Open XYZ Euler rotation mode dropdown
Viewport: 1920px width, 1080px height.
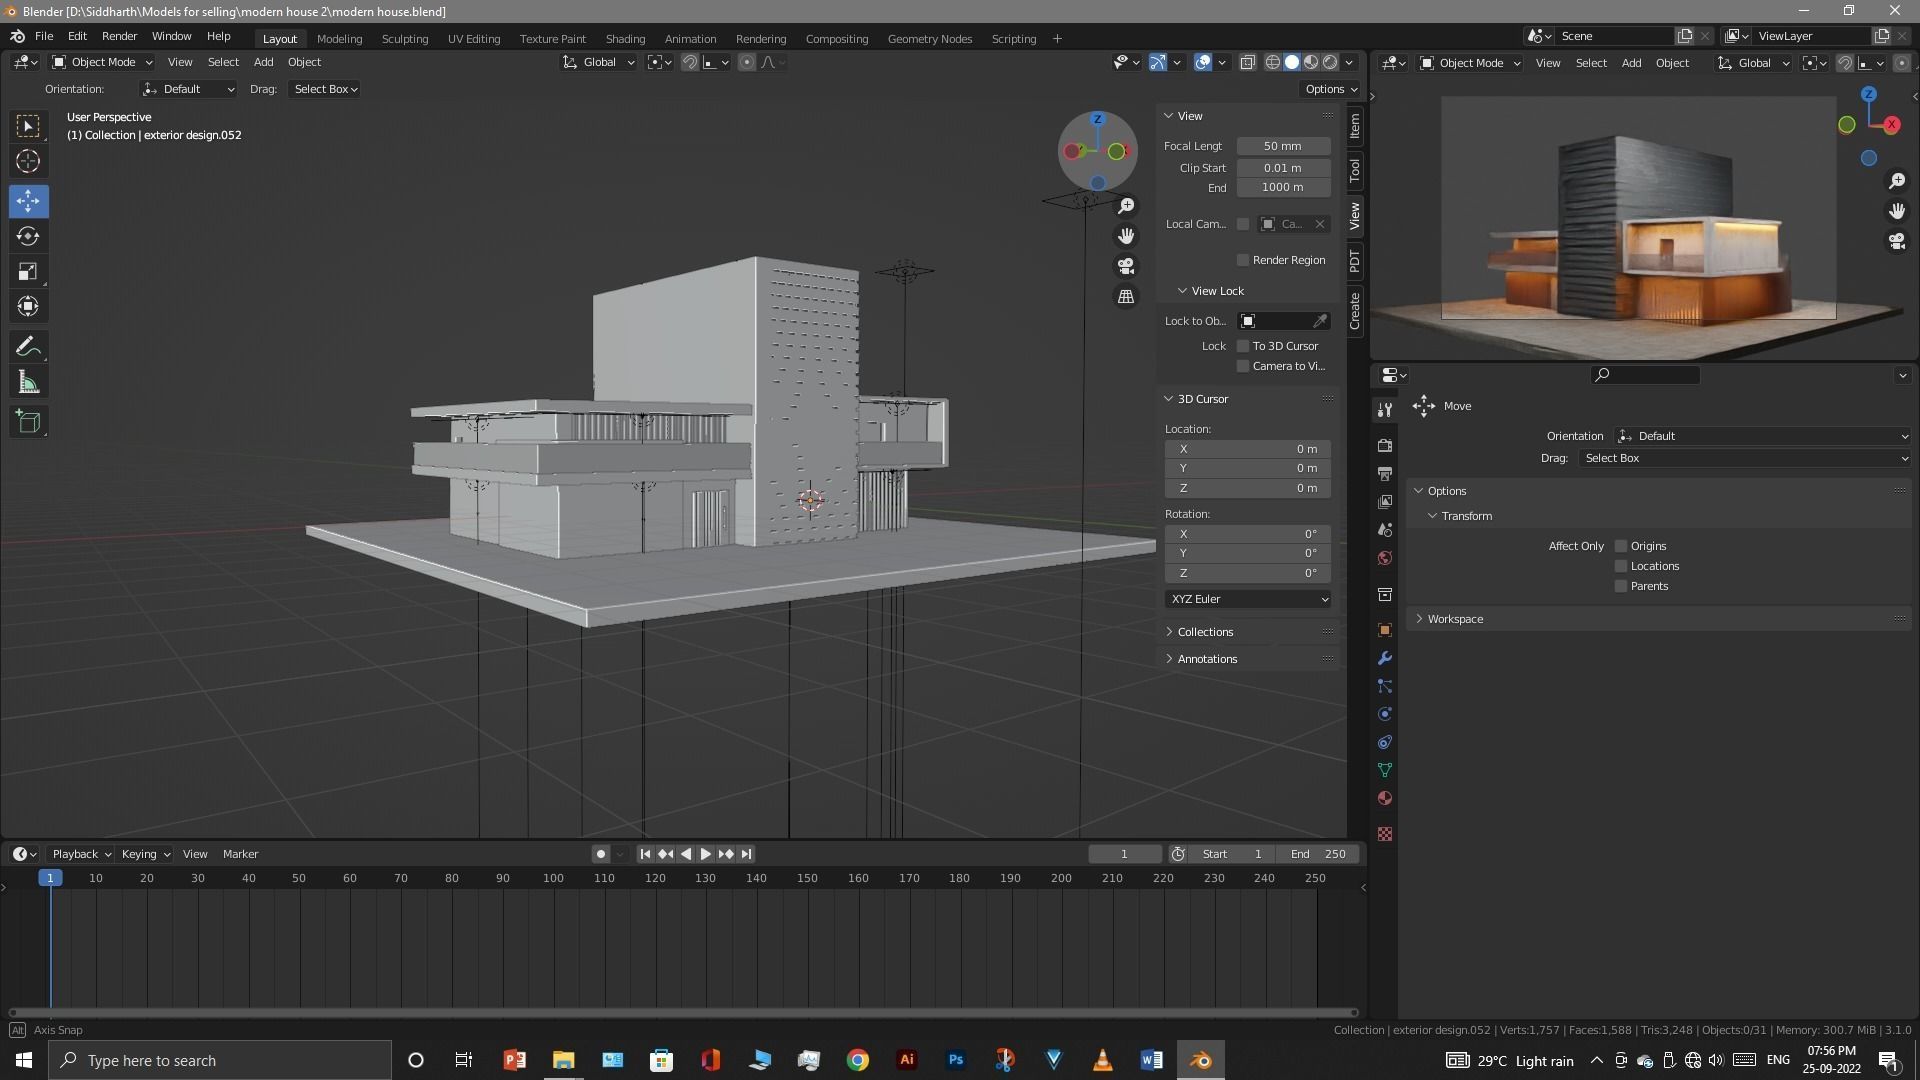tap(1248, 599)
